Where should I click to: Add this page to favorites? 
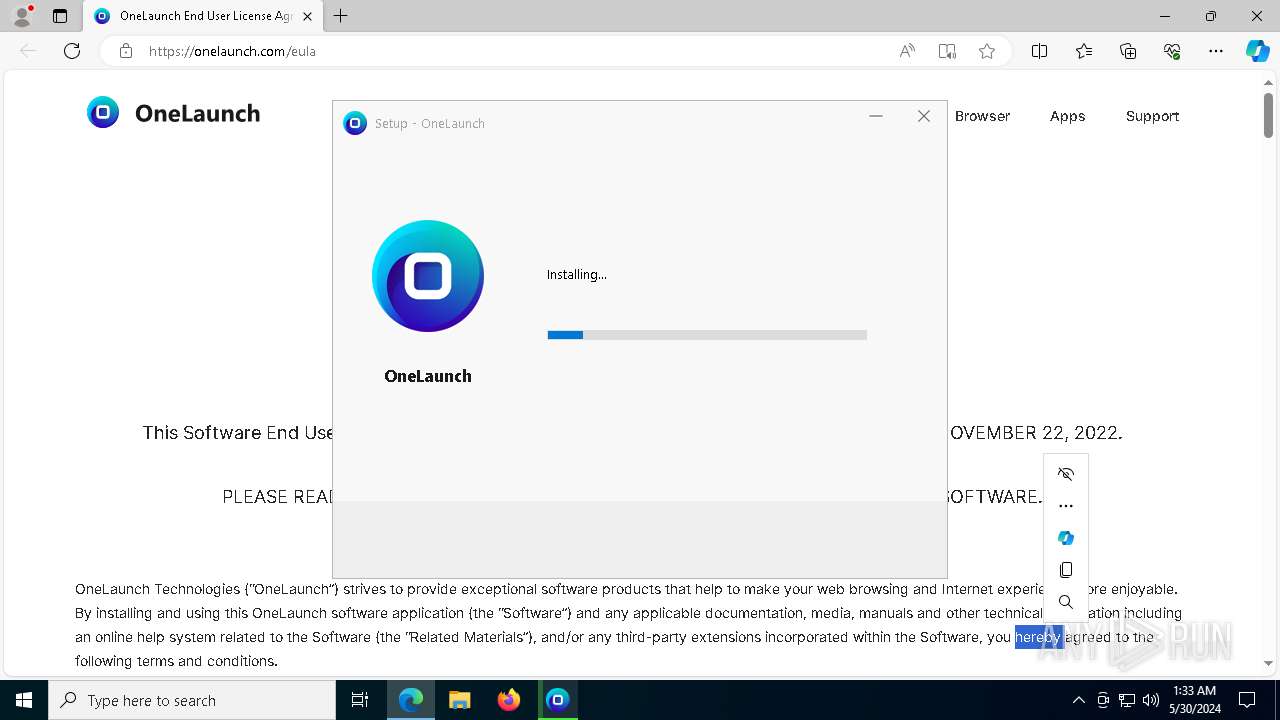tap(987, 51)
